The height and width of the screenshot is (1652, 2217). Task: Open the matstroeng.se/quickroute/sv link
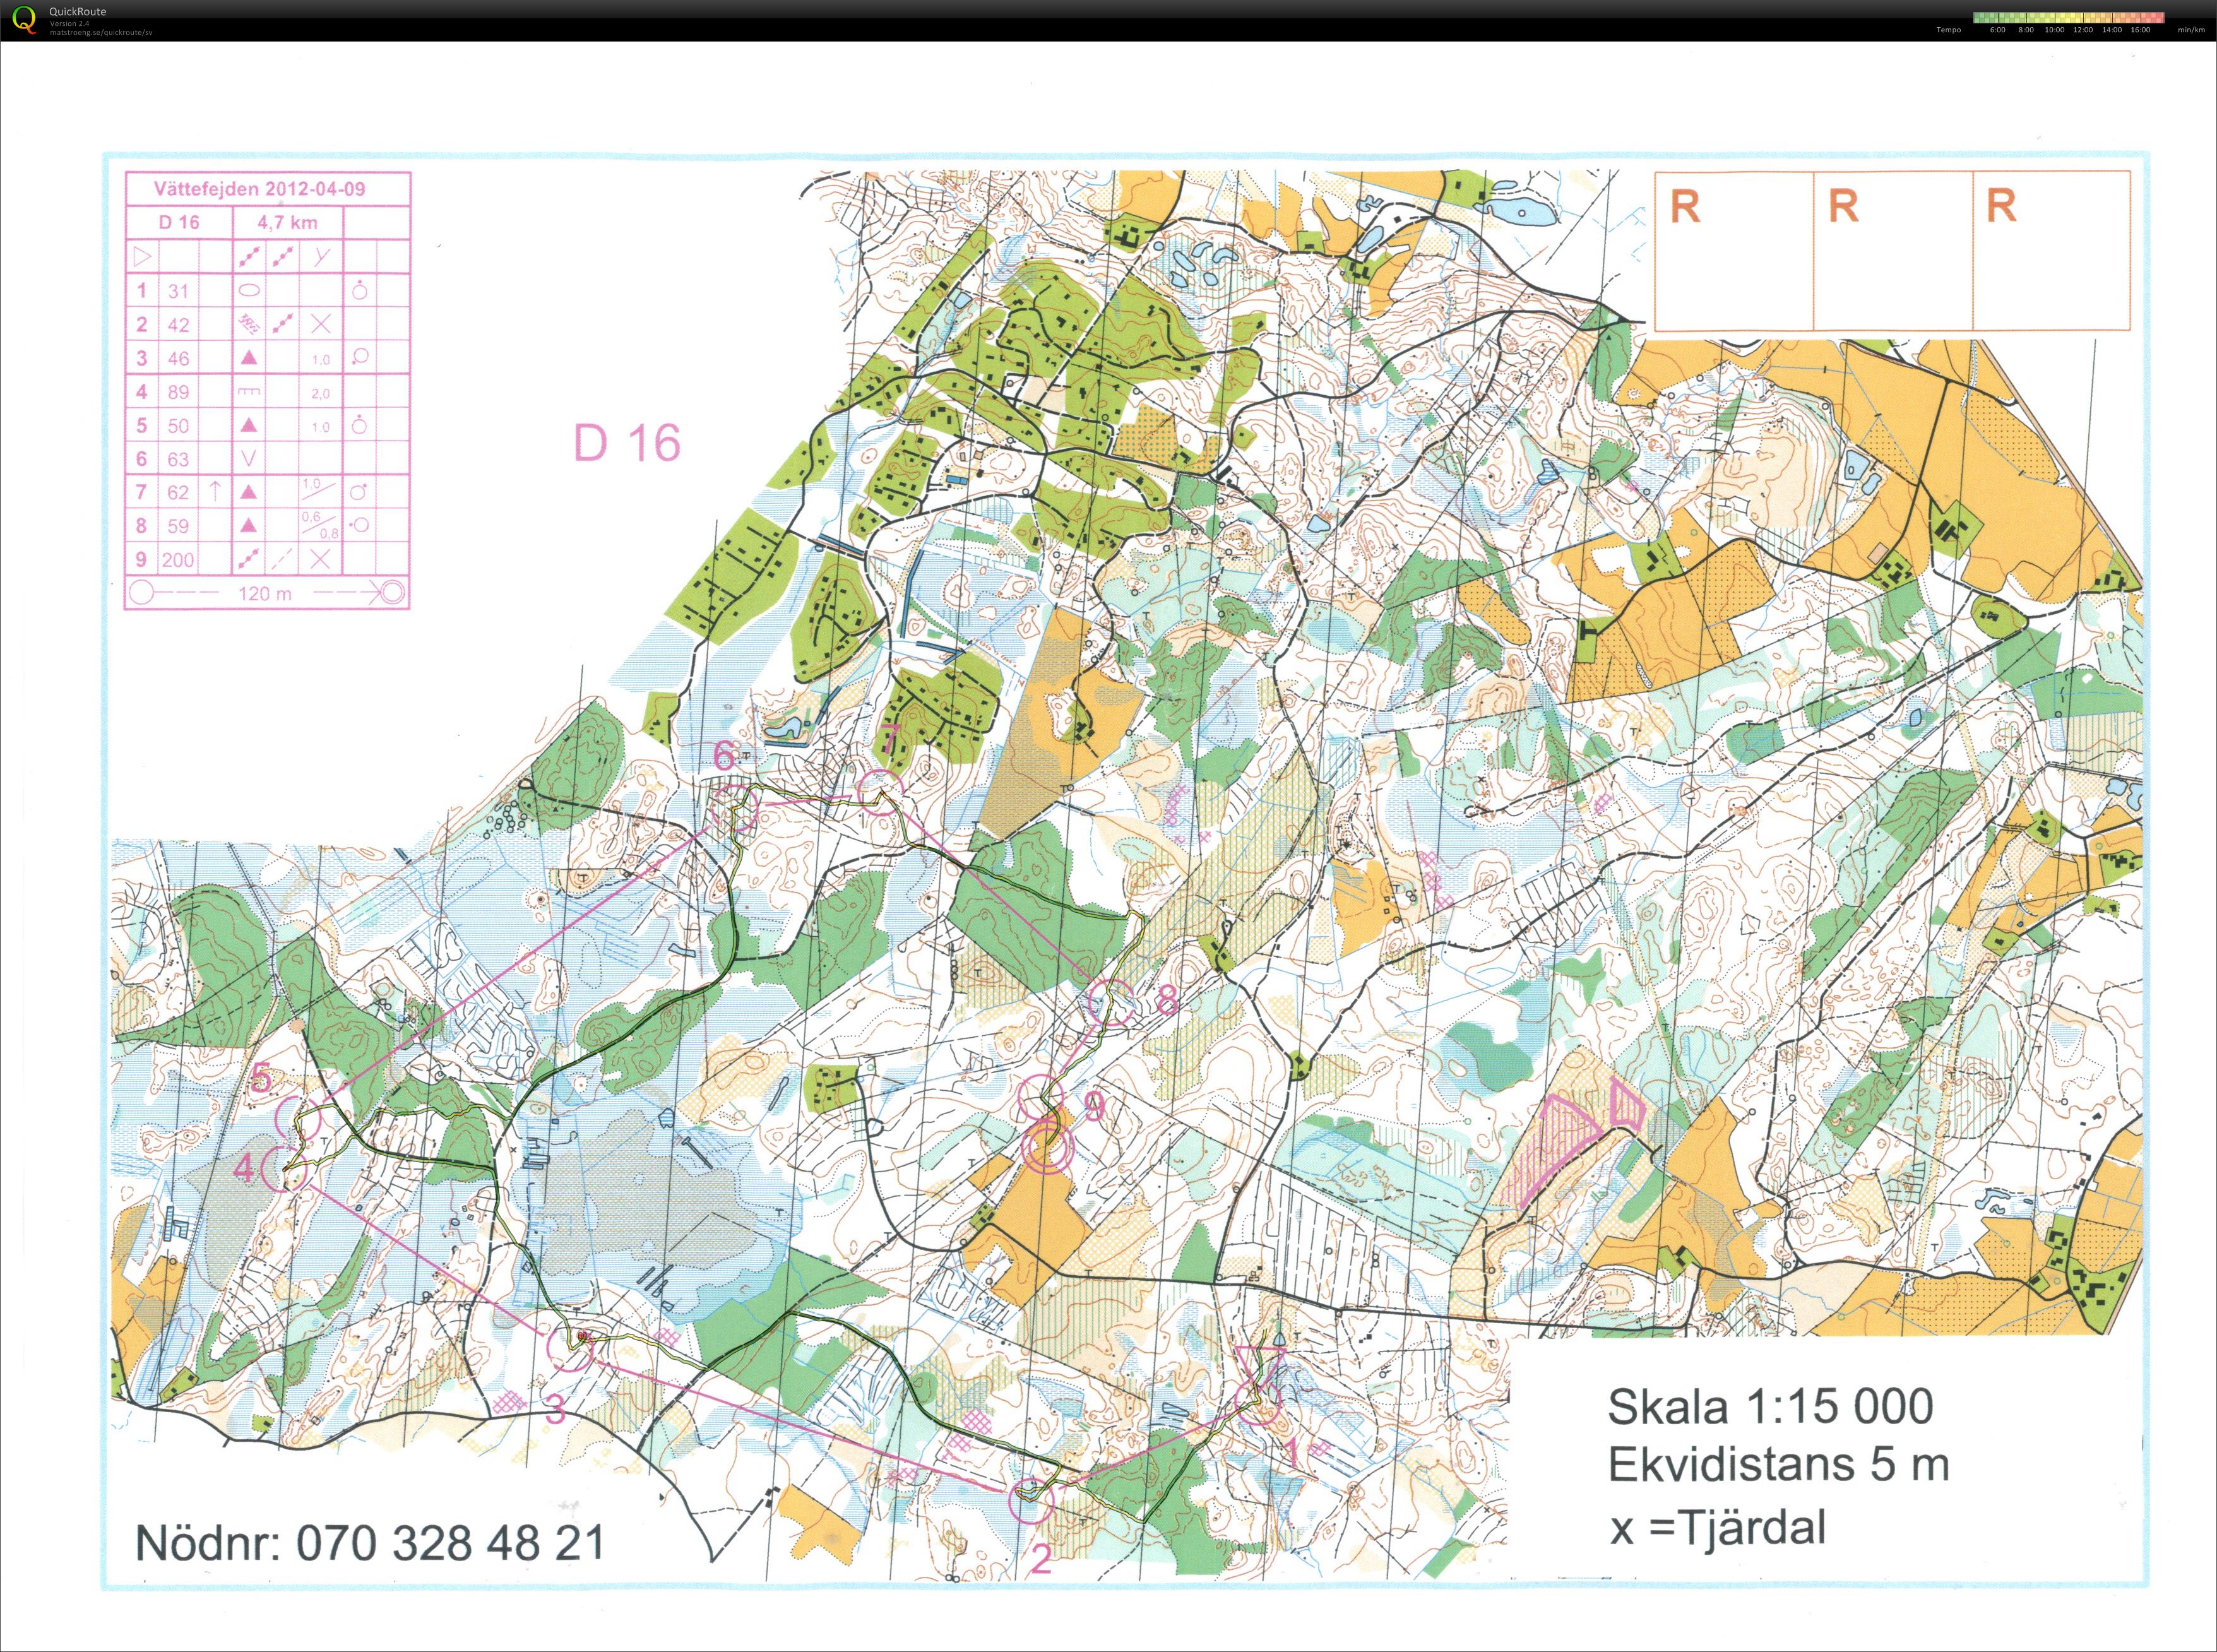point(101,32)
